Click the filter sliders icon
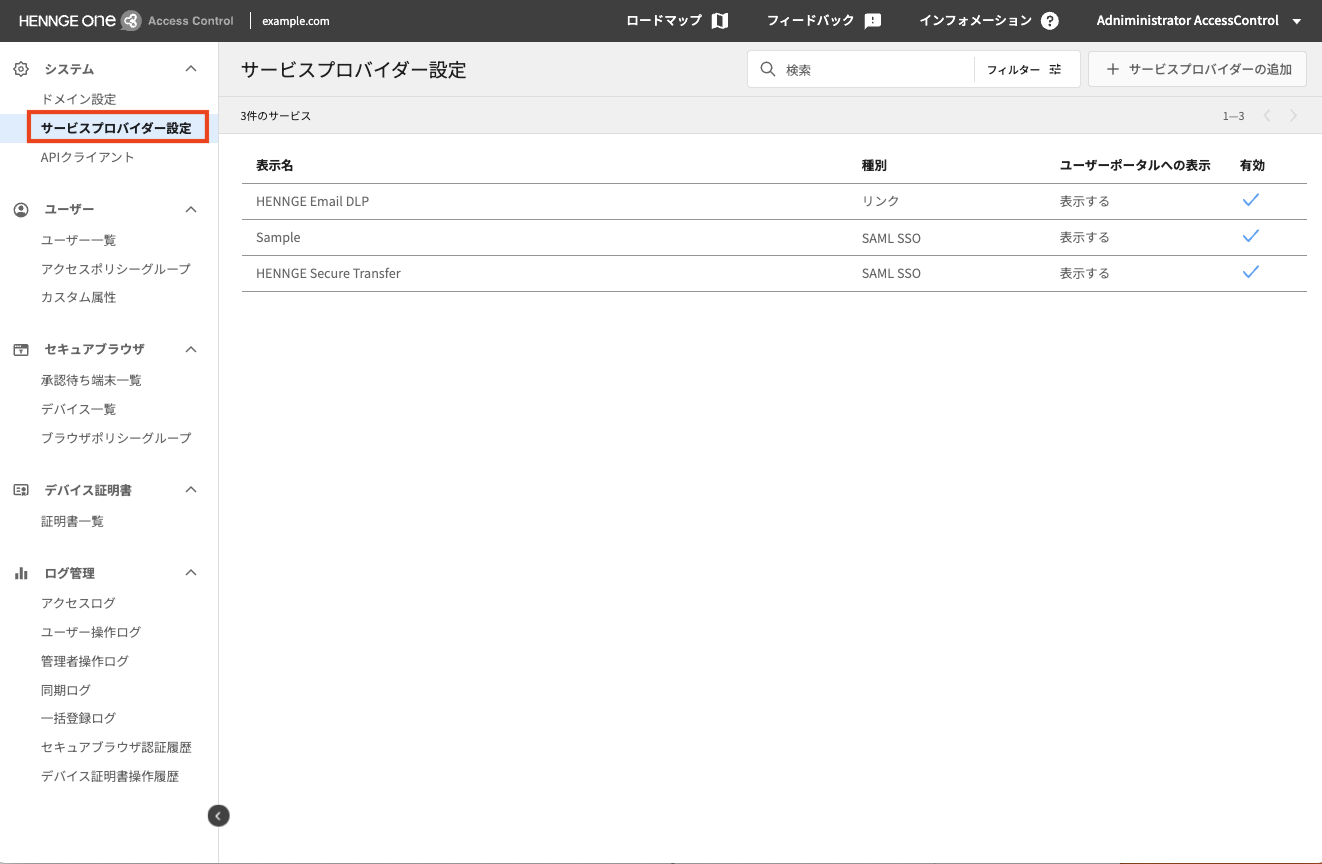This screenshot has height=864, width=1322. coord(1055,69)
